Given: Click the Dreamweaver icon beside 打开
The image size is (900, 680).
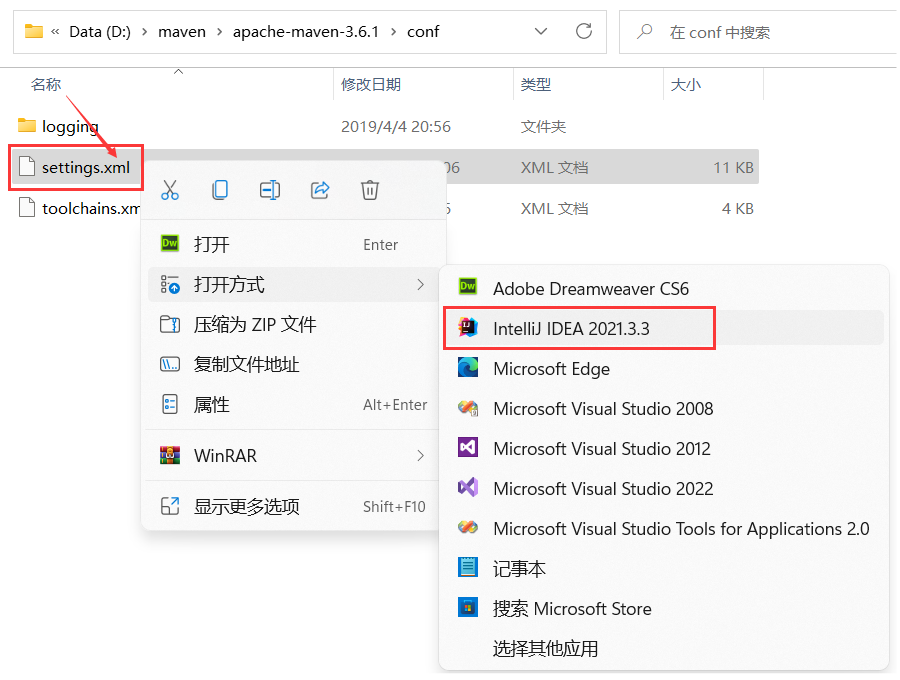Looking at the screenshot, I should [170, 244].
